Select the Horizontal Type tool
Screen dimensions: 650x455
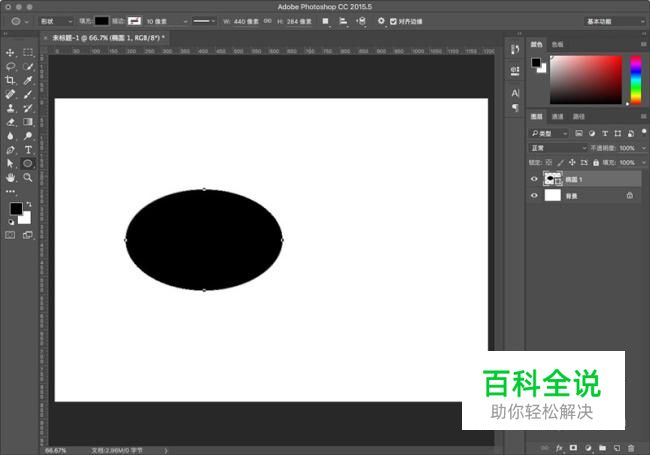(x=28, y=150)
